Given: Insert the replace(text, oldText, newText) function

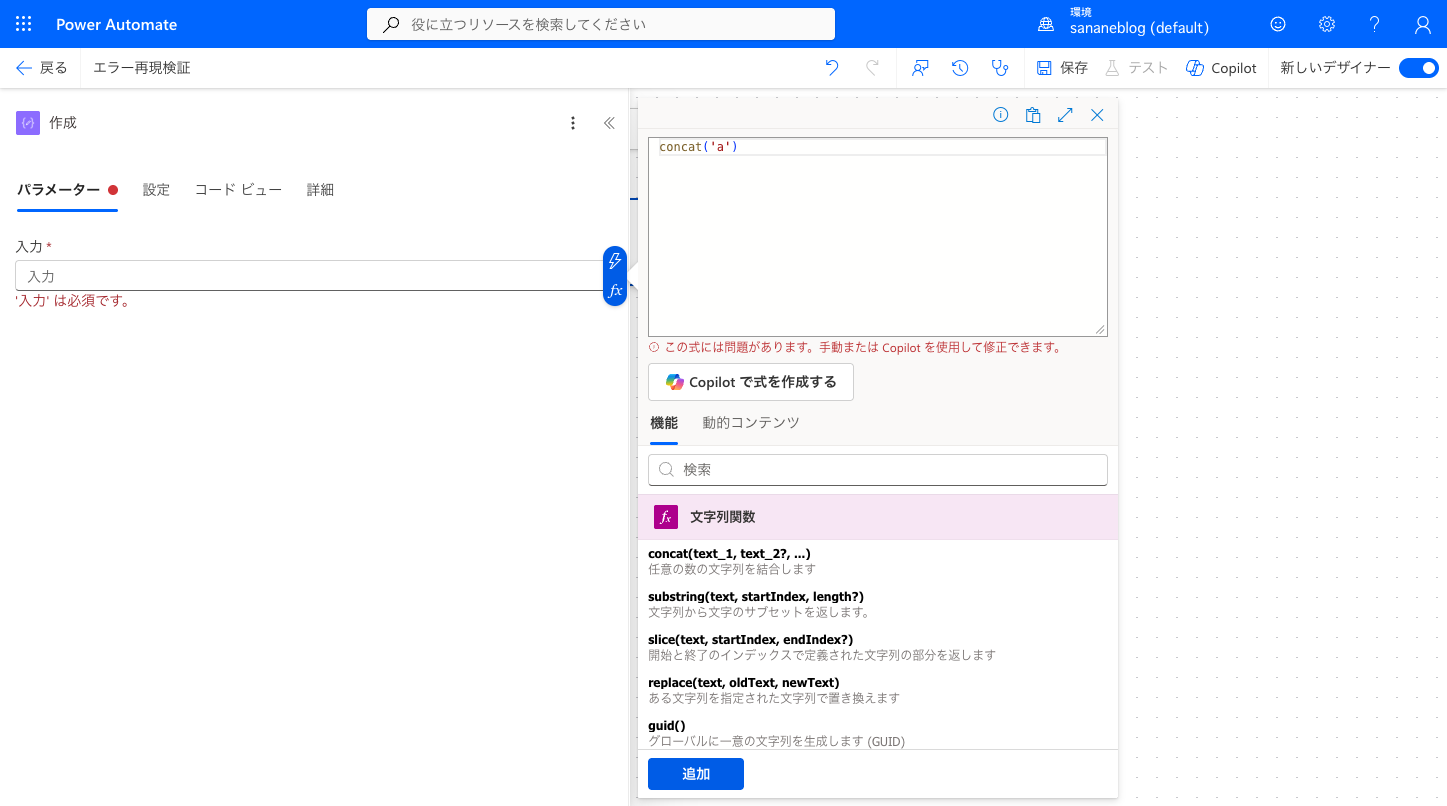Looking at the screenshot, I should [x=878, y=690].
